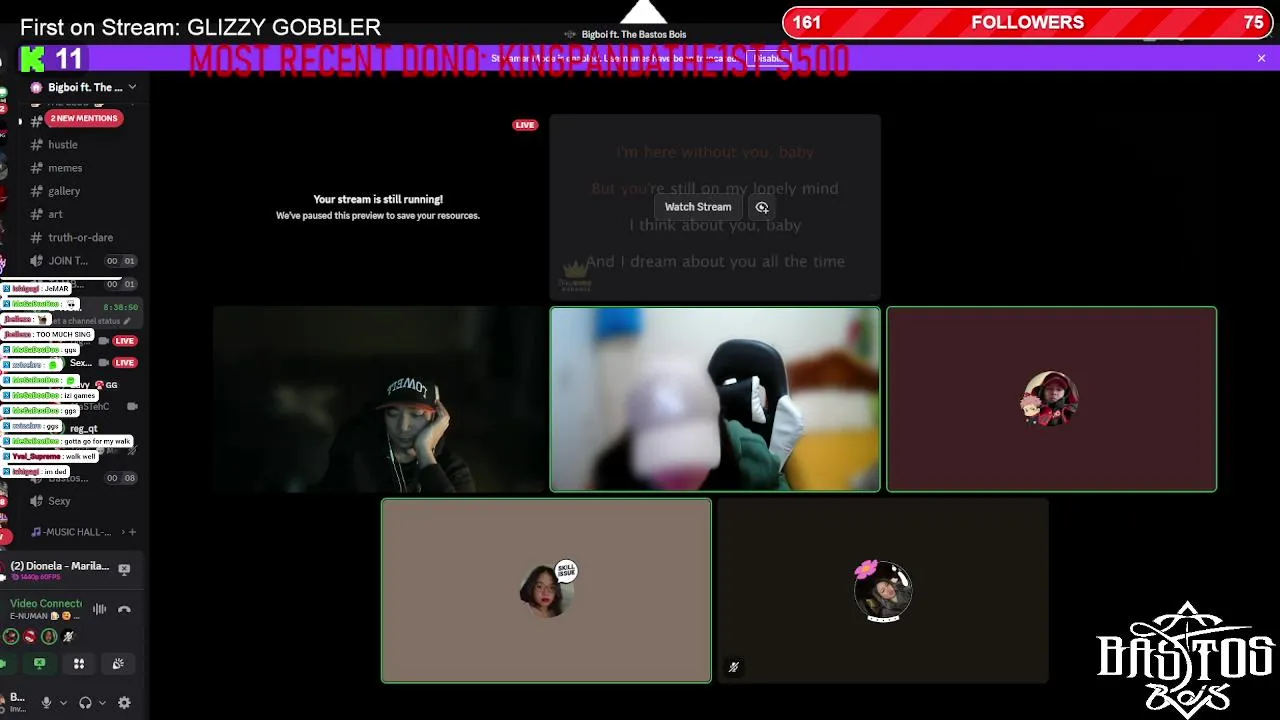Image resolution: width=1280 pixels, height=720 pixels.
Task: Toggle noise suppression waveform icon
Action: pyautogui.click(x=100, y=609)
